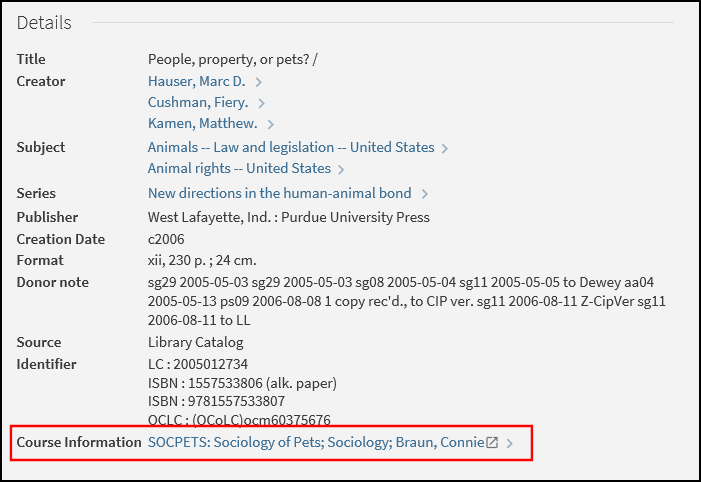Click chevron arrow beside Cushman, Fiery
Image resolution: width=701 pixels, height=482 pixels.
coord(261,103)
